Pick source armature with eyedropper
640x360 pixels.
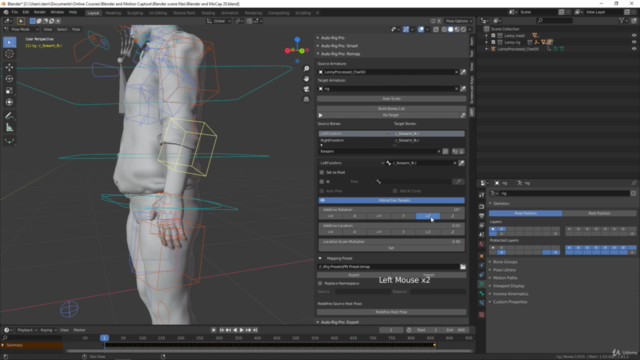point(463,72)
